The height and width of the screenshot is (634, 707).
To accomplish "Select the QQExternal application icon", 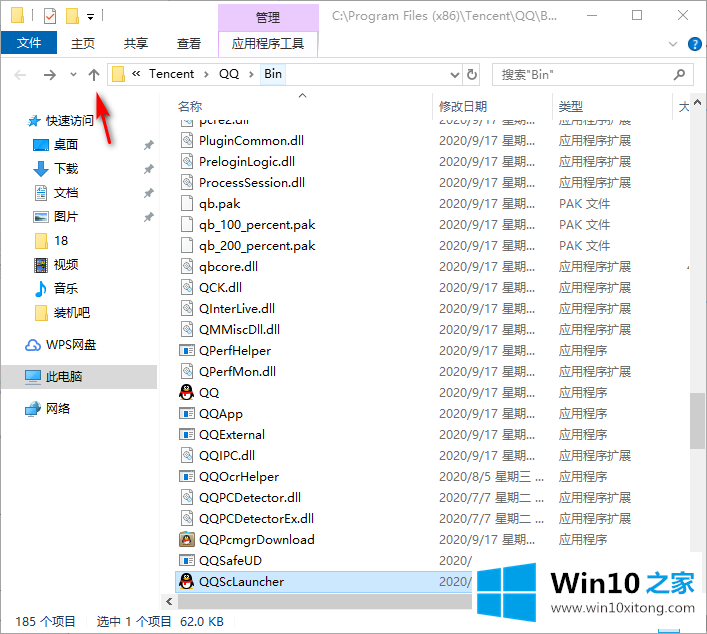I will pyautogui.click(x=186, y=434).
